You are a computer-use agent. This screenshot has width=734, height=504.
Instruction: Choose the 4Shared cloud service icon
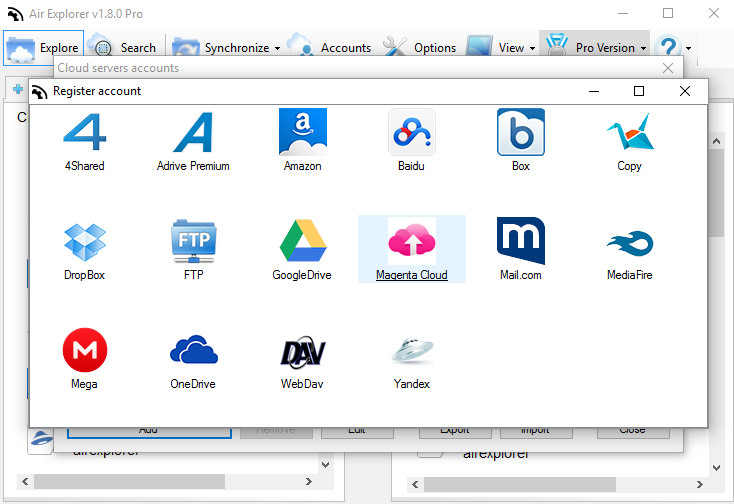point(85,132)
